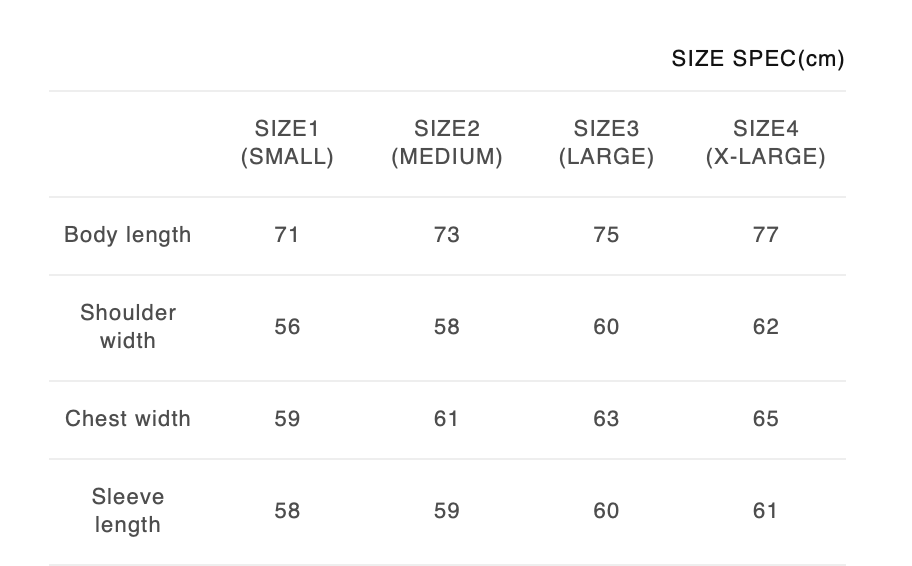Click chest width value 63 for LARGE
Screen dimensions: 912x566
[x=606, y=419]
